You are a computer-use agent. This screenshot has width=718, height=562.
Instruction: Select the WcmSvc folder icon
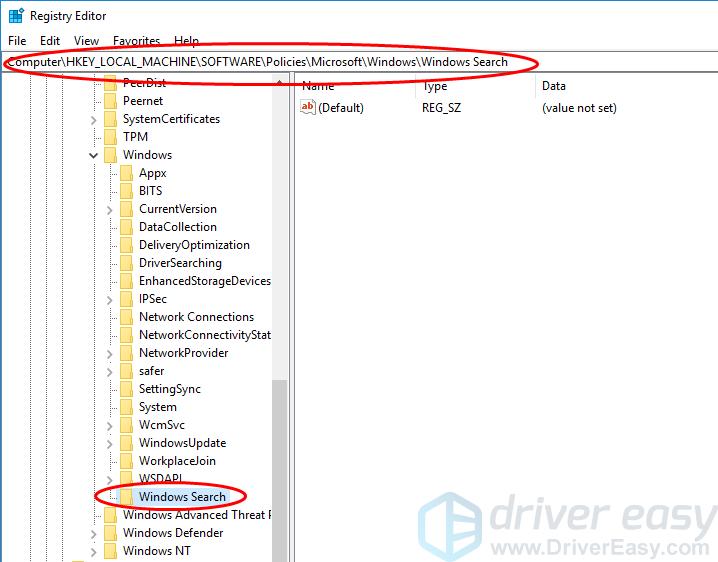tap(126, 425)
